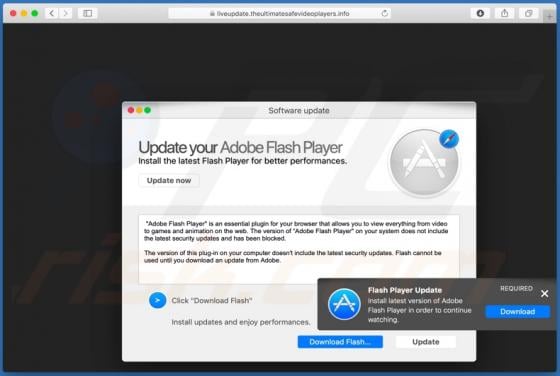560x376 pixels.
Task: Add a new tab with plus button
Action: 549,16
